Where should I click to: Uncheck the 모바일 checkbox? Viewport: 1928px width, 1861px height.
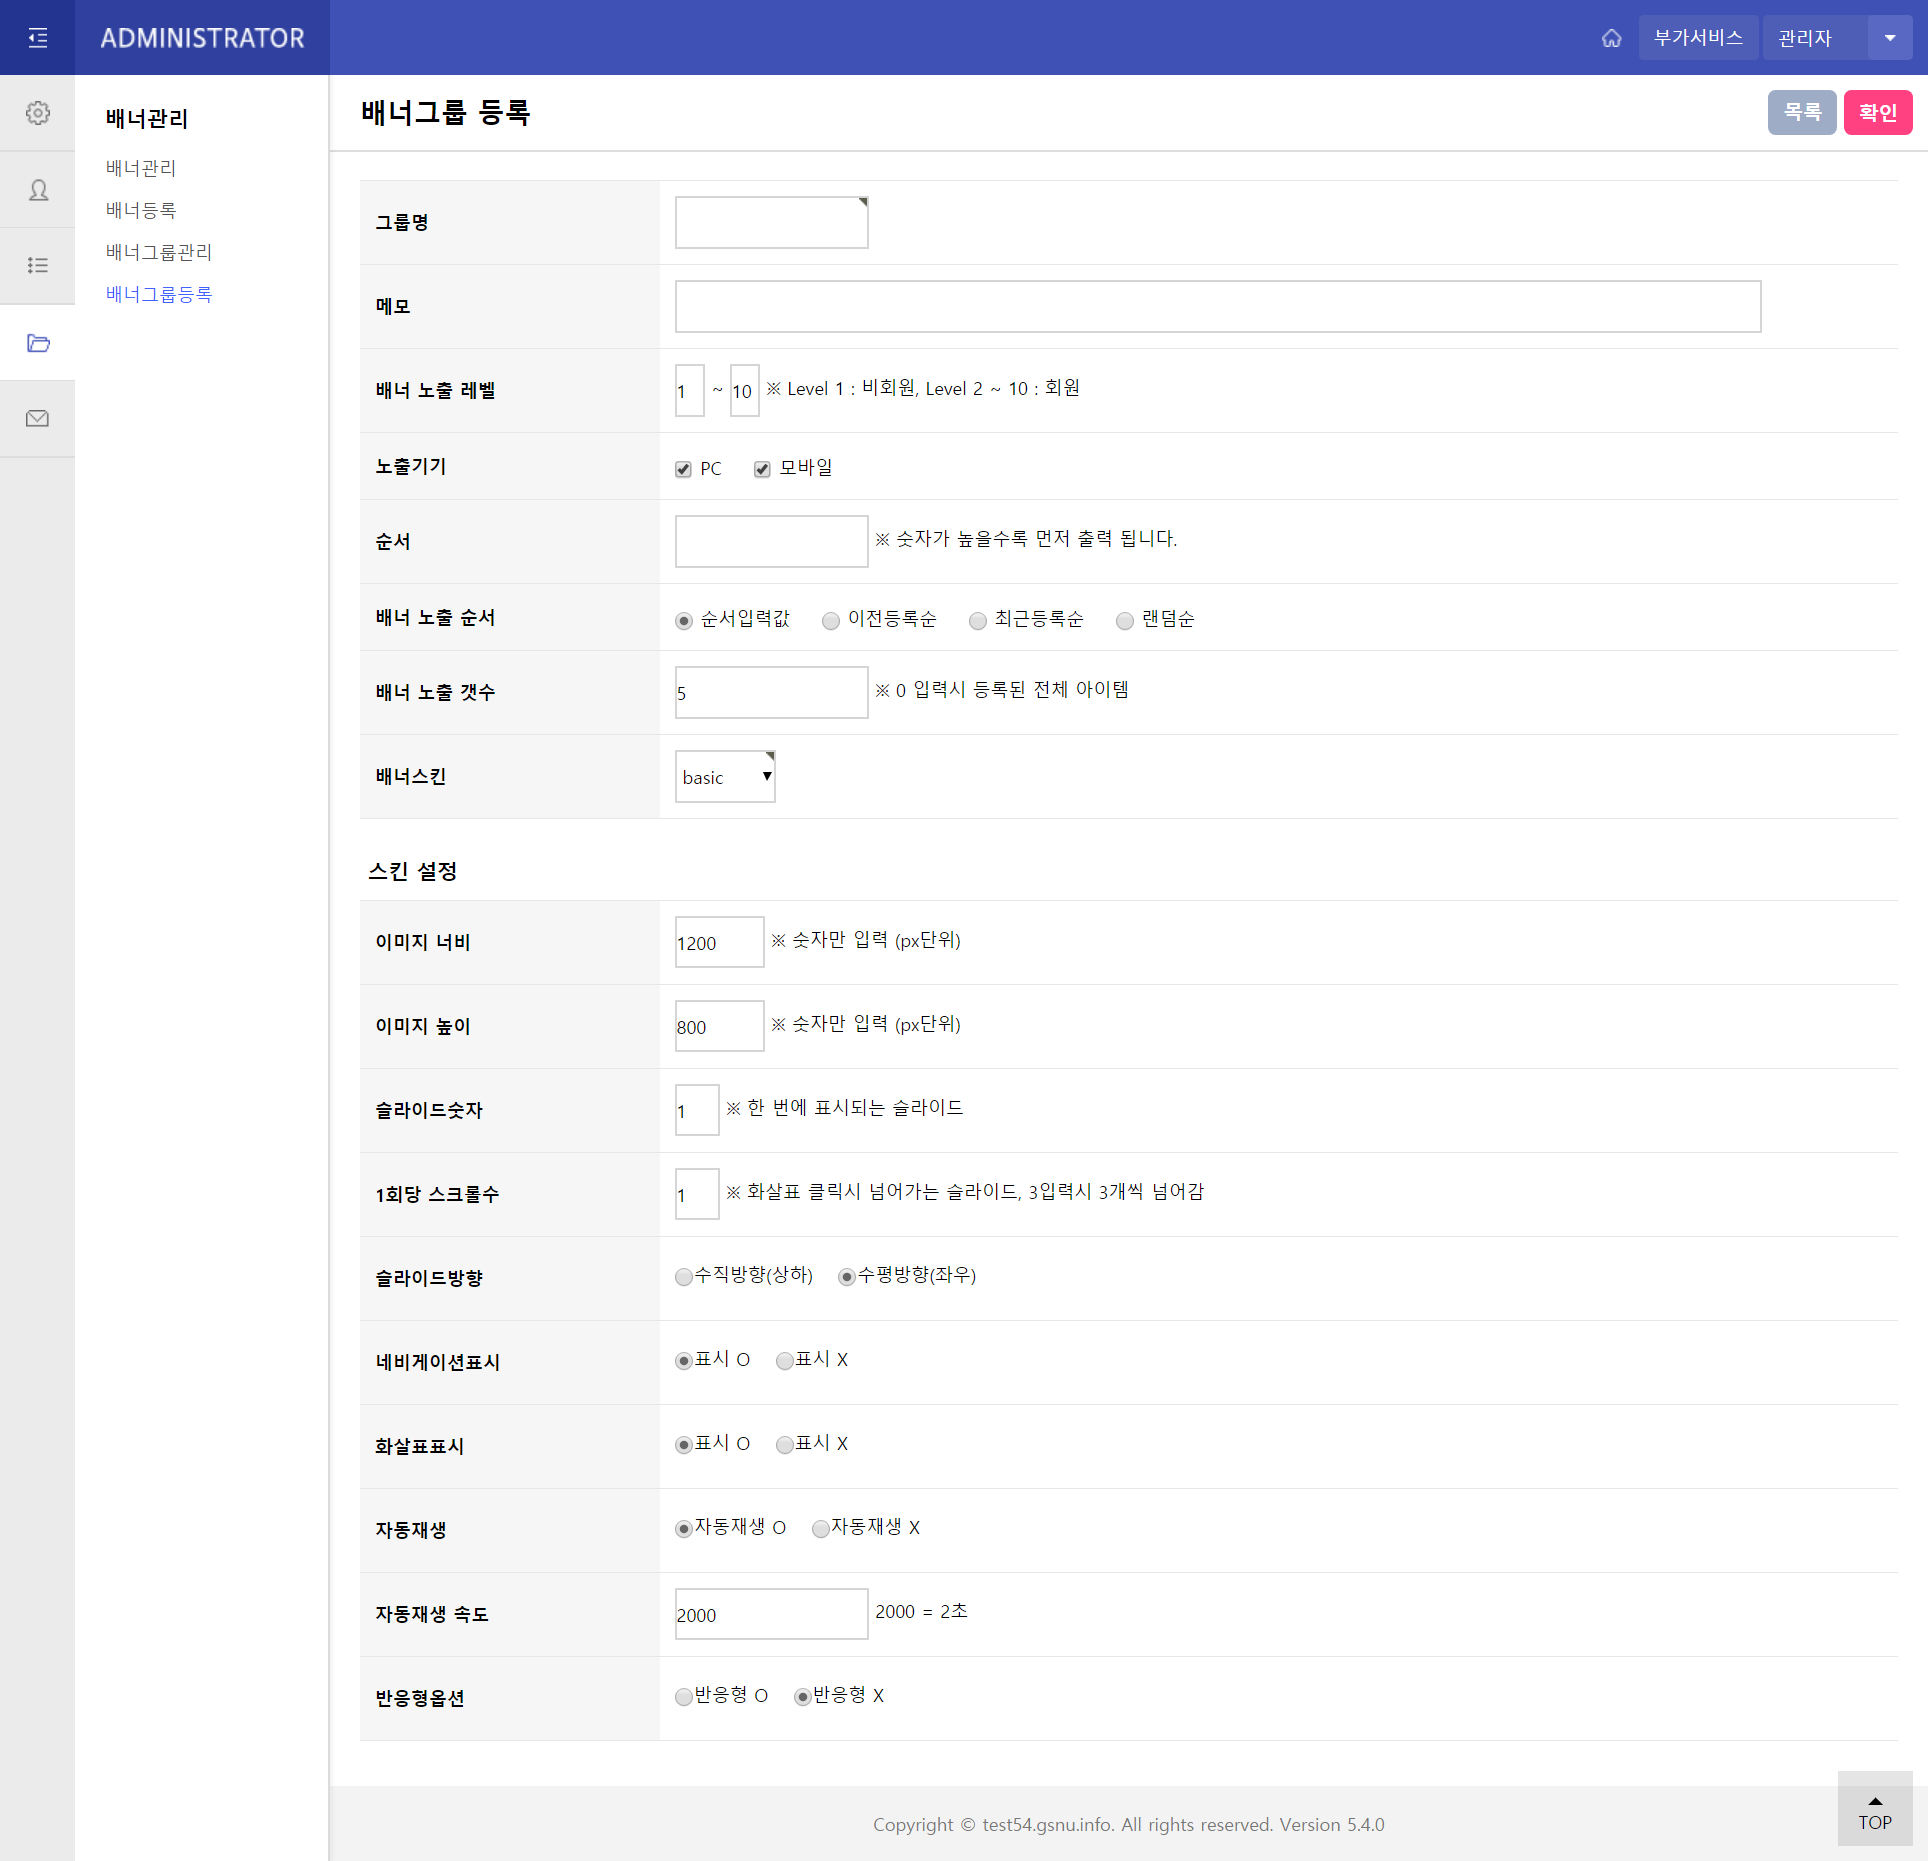pyautogui.click(x=762, y=469)
